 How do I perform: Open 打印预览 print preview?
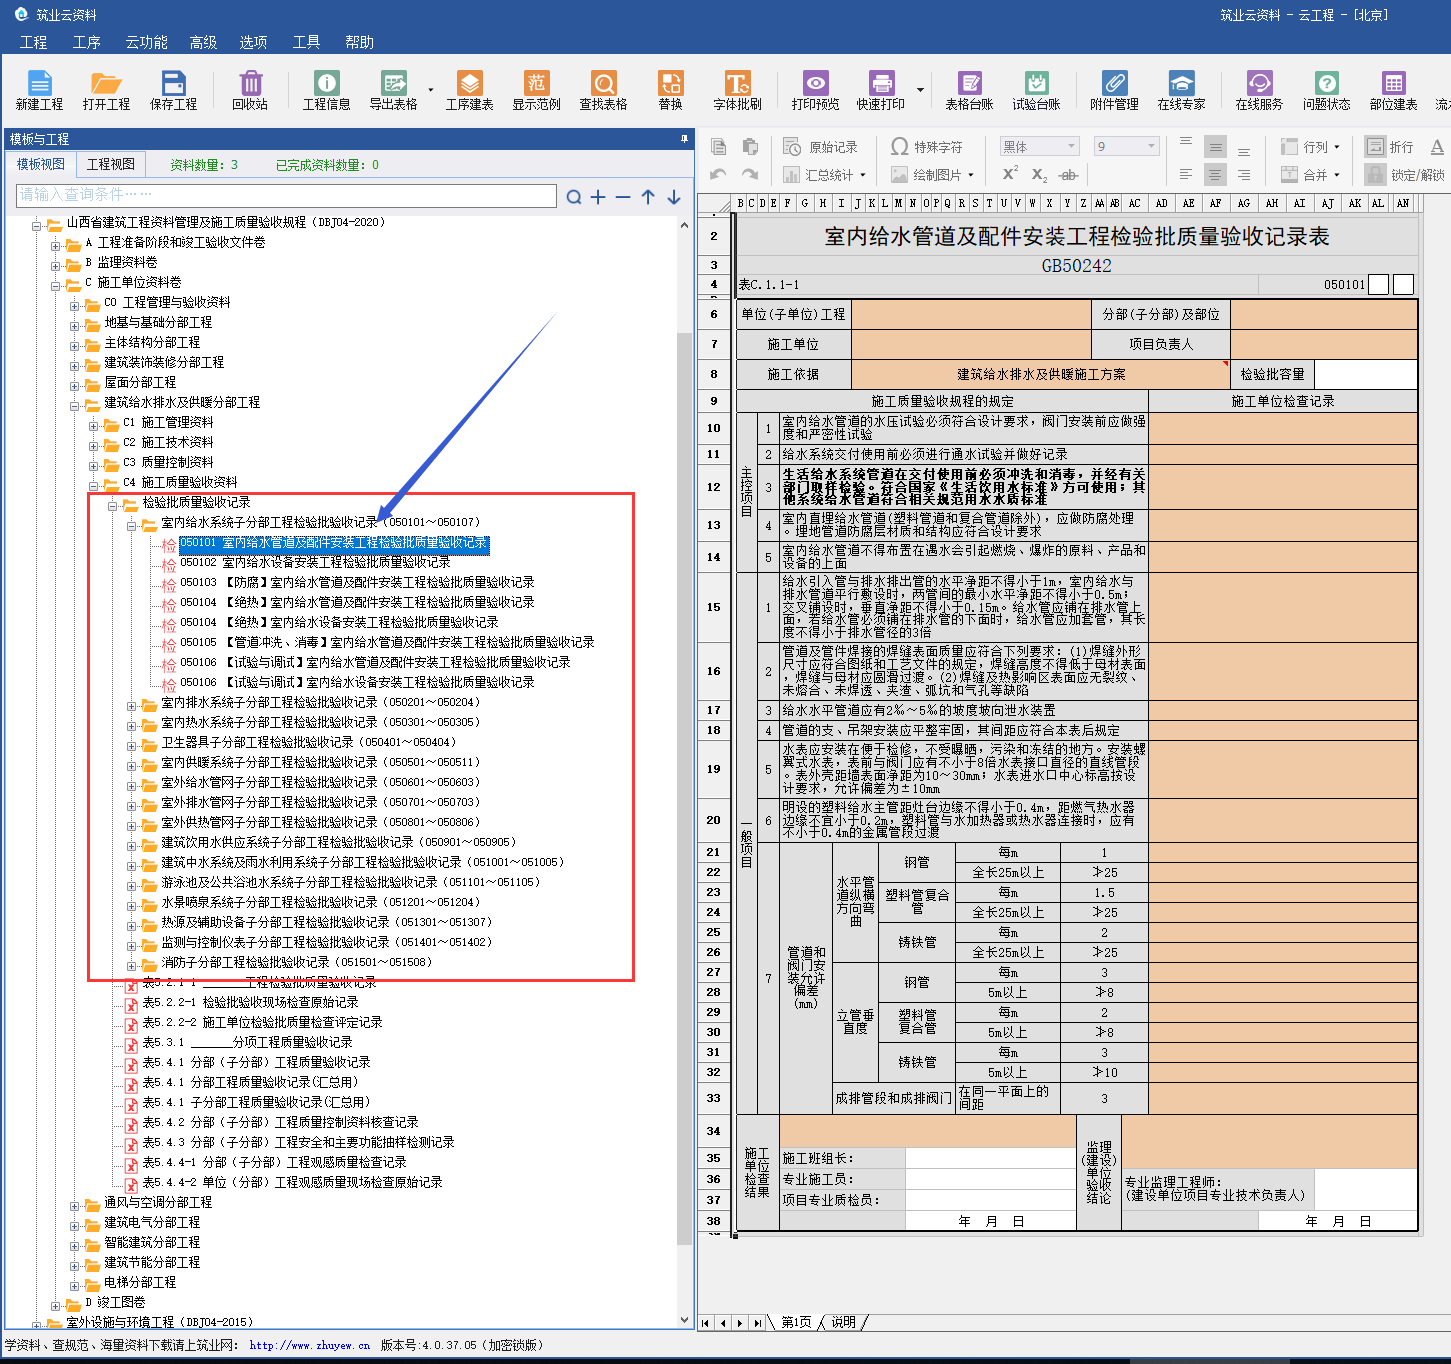[x=815, y=90]
